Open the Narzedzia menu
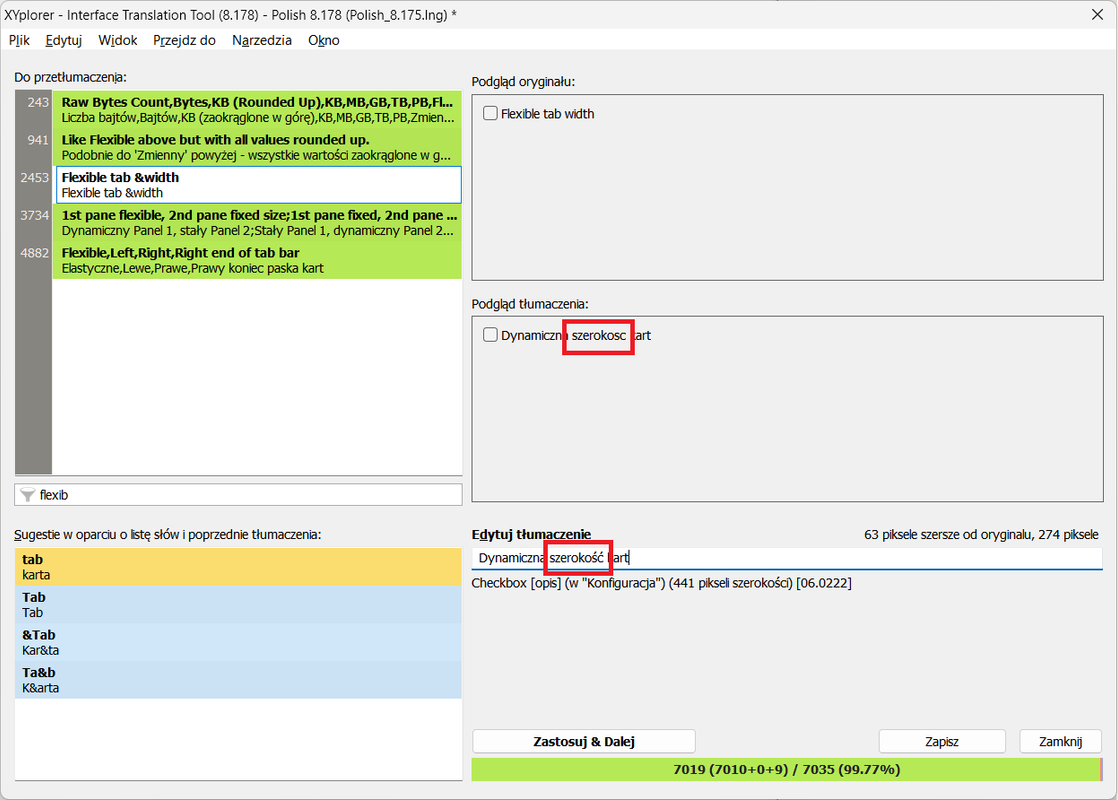 coord(262,40)
